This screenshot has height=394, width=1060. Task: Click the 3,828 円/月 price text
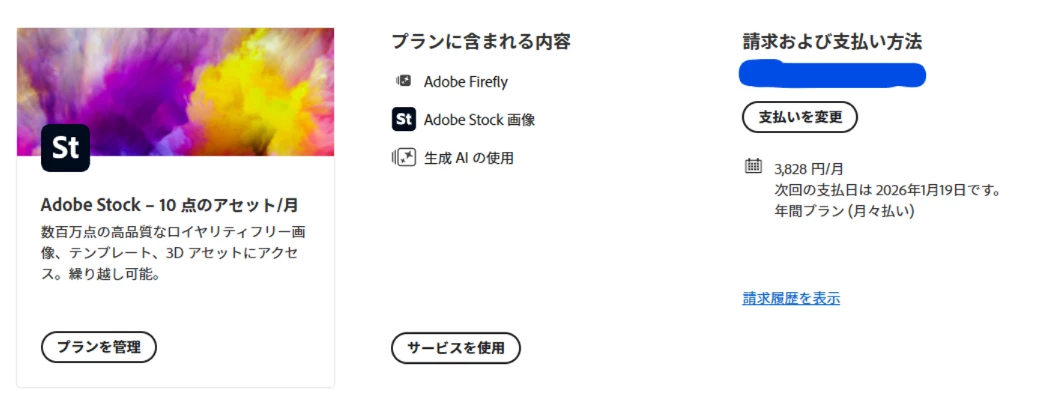click(809, 170)
